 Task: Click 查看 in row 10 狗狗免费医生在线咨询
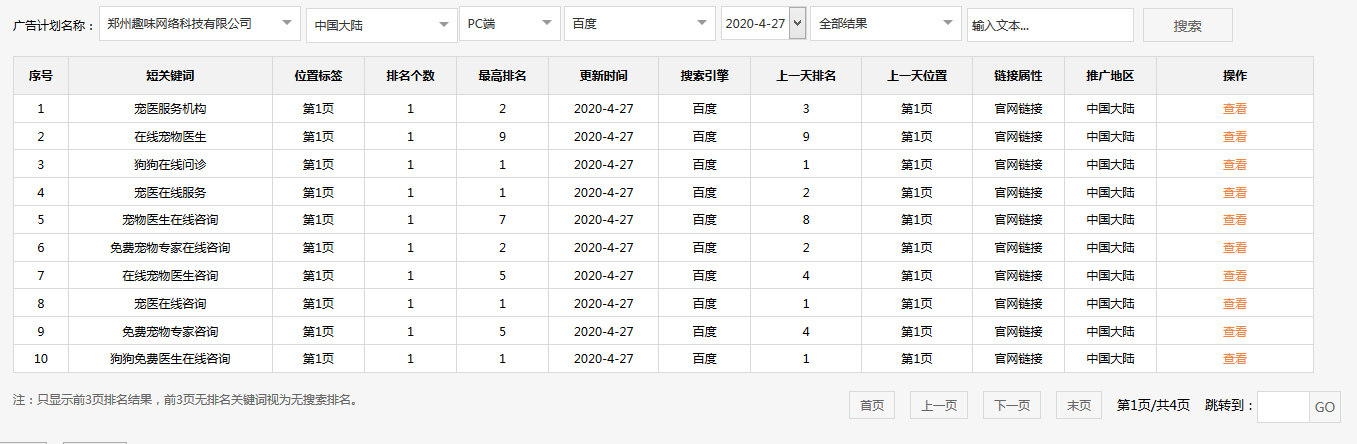click(x=1234, y=359)
